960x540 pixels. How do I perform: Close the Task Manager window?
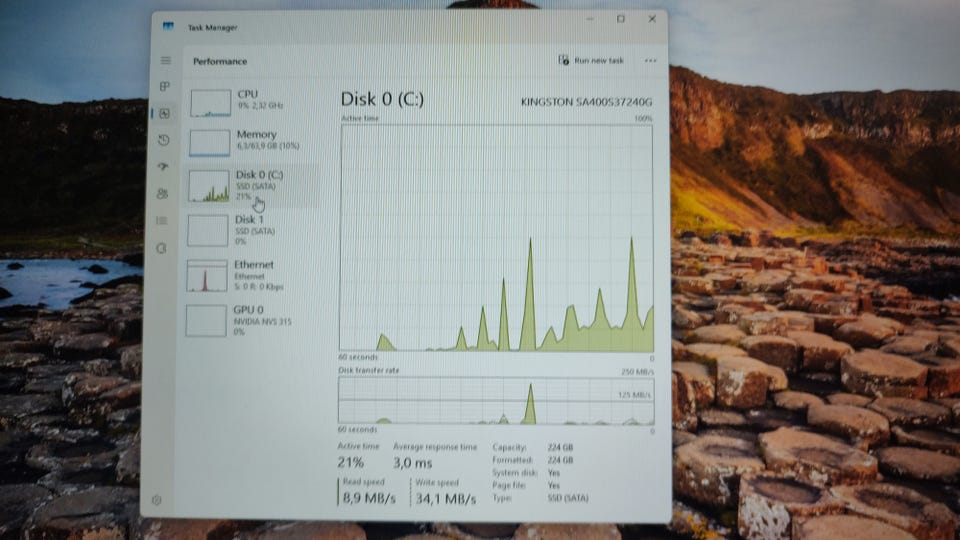[652, 19]
